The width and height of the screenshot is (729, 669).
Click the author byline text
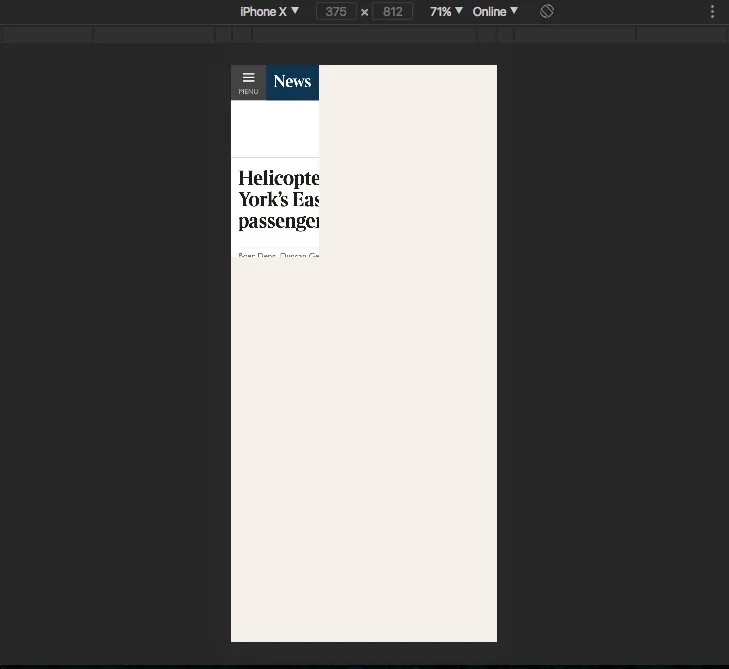278,255
